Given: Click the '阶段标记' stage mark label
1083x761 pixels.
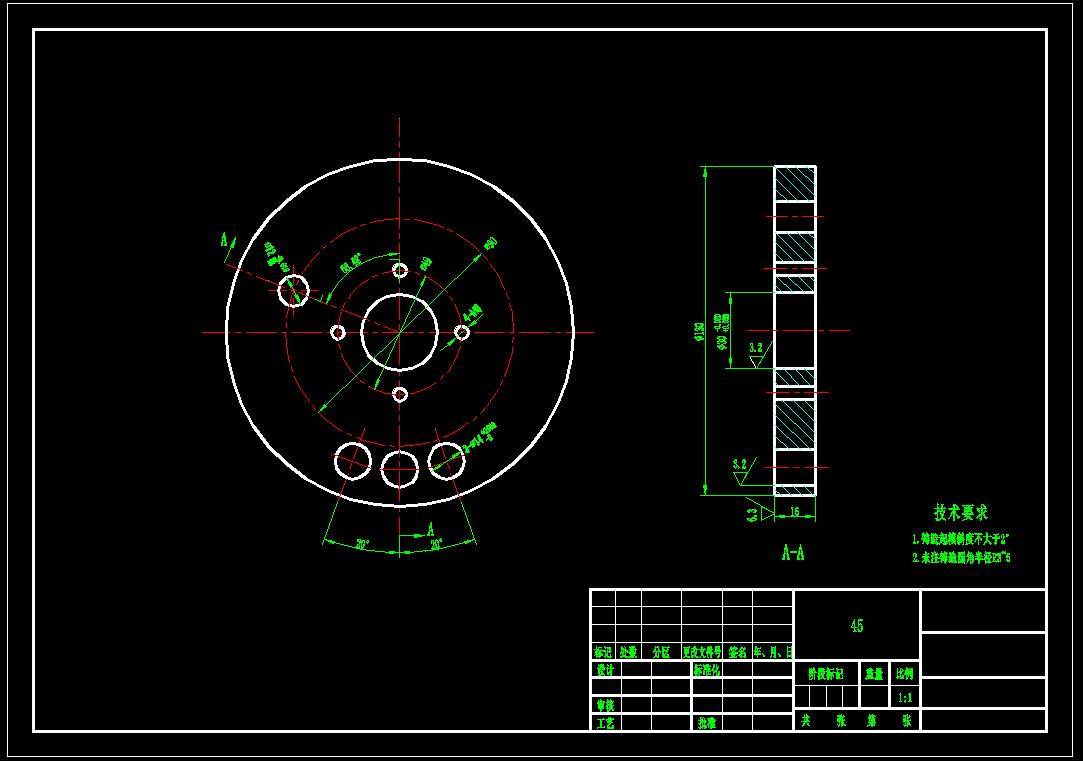Looking at the screenshot, I should (826, 674).
